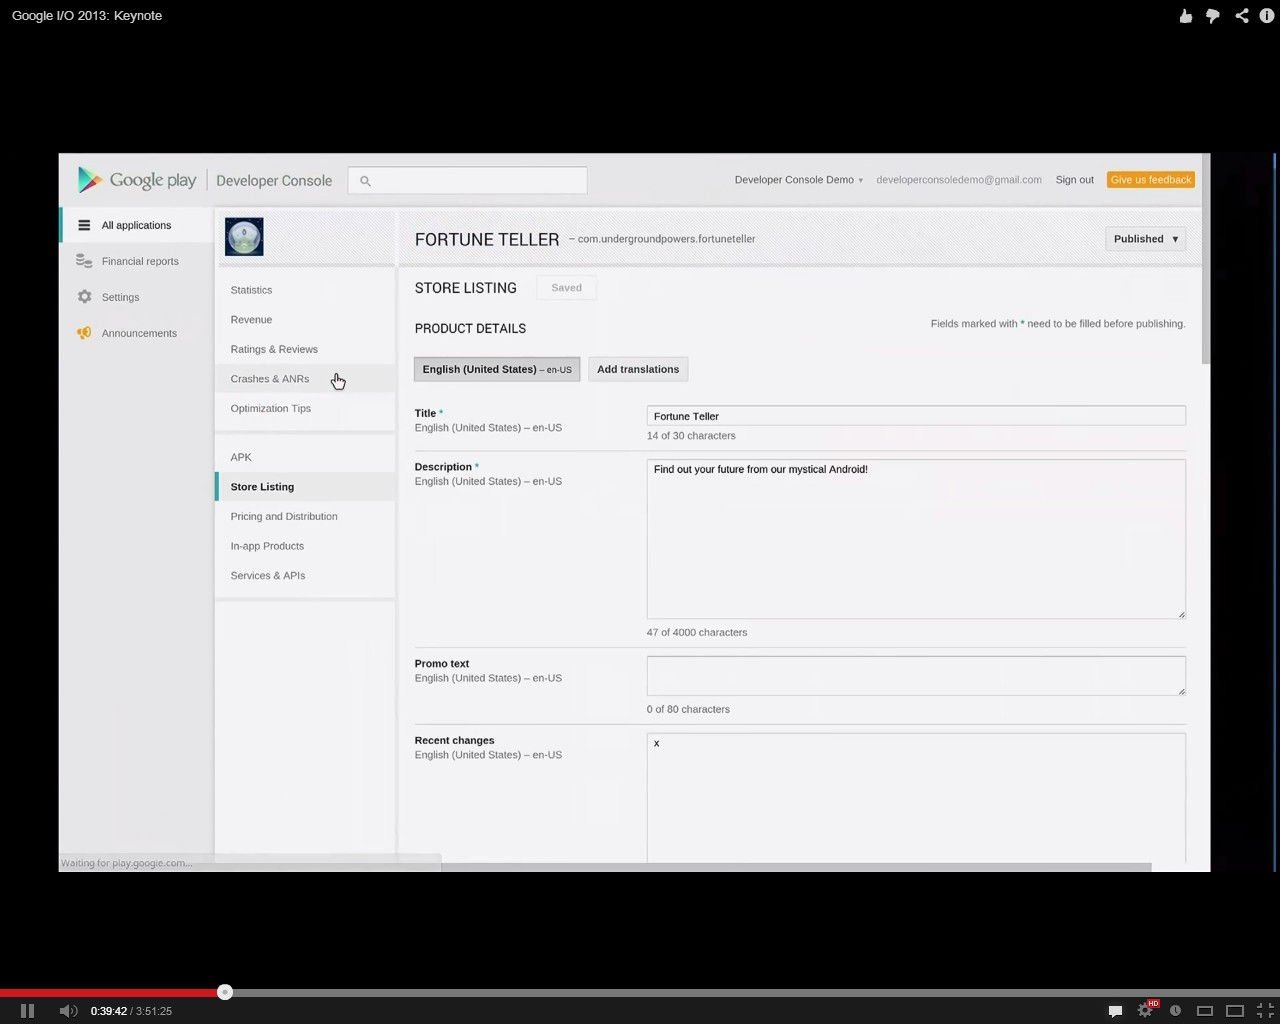Viewport: 1280px width, 1024px height.
Task: Click the thumbs up like icon
Action: point(1185,16)
